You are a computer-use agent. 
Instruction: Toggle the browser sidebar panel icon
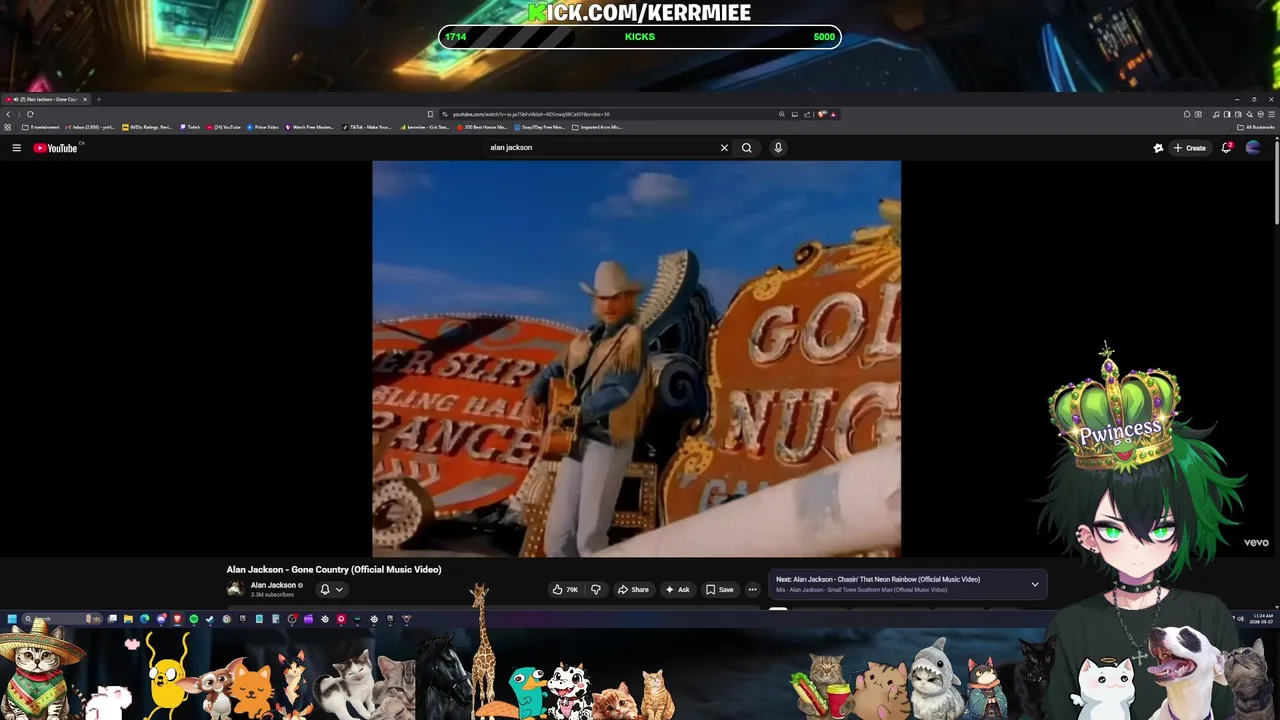pos(1227,114)
